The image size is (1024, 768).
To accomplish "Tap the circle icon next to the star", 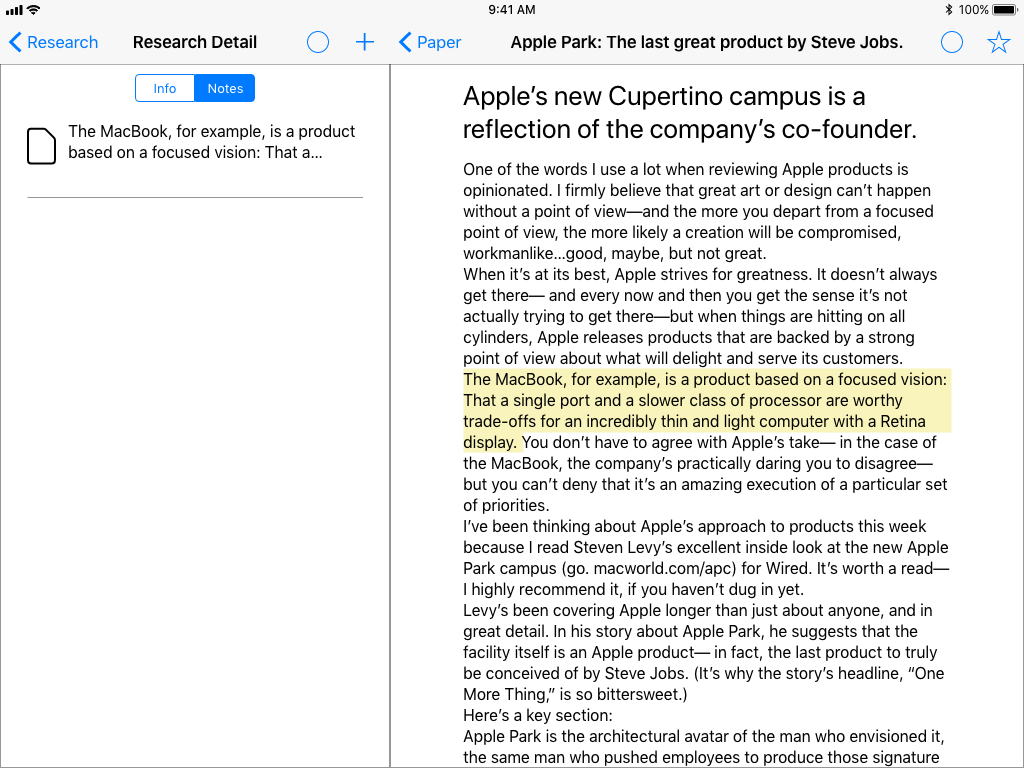I will pos(952,42).
